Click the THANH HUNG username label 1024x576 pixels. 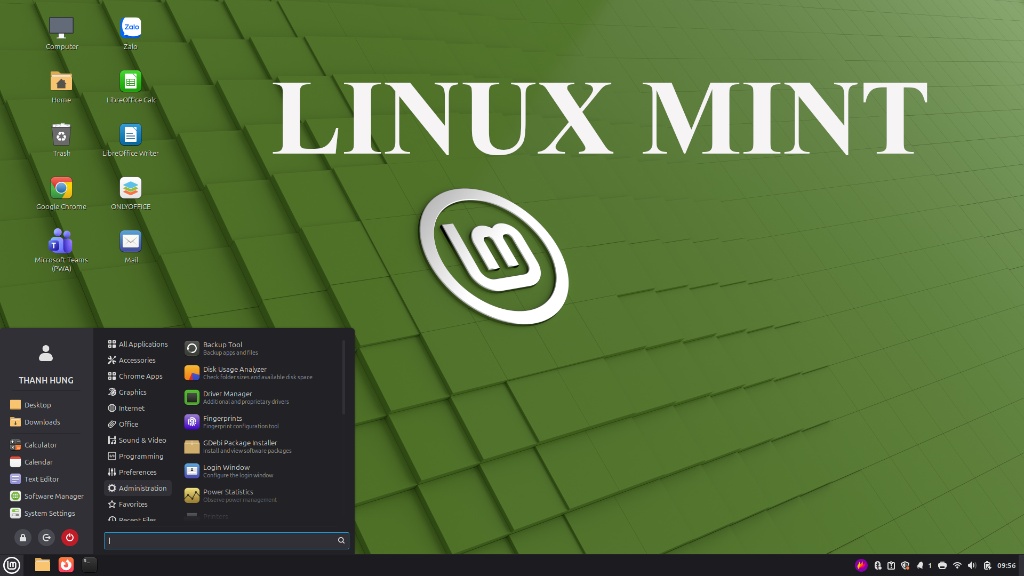pos(46,380)
